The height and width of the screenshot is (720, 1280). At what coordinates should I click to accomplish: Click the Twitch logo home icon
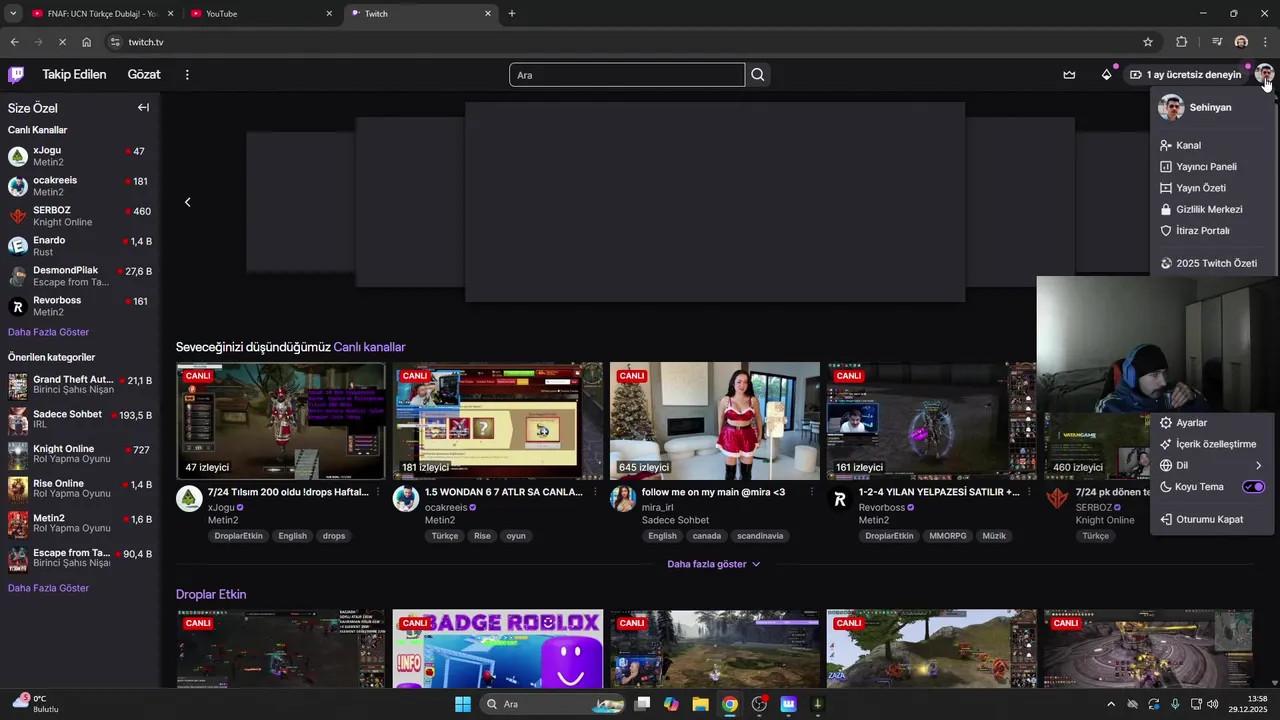[16, 75]
